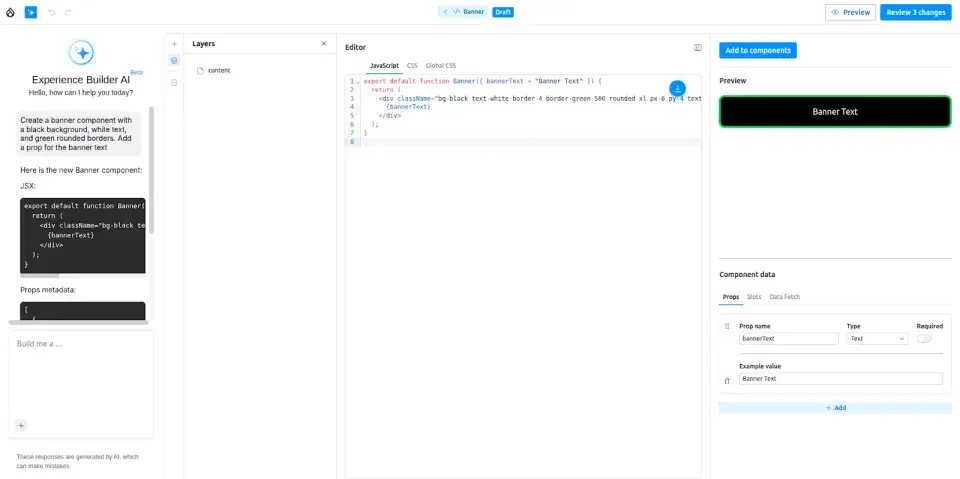Click the content page icon in Layers
Image resolution: width=960 pixels, height=479 pixels.
200,70
